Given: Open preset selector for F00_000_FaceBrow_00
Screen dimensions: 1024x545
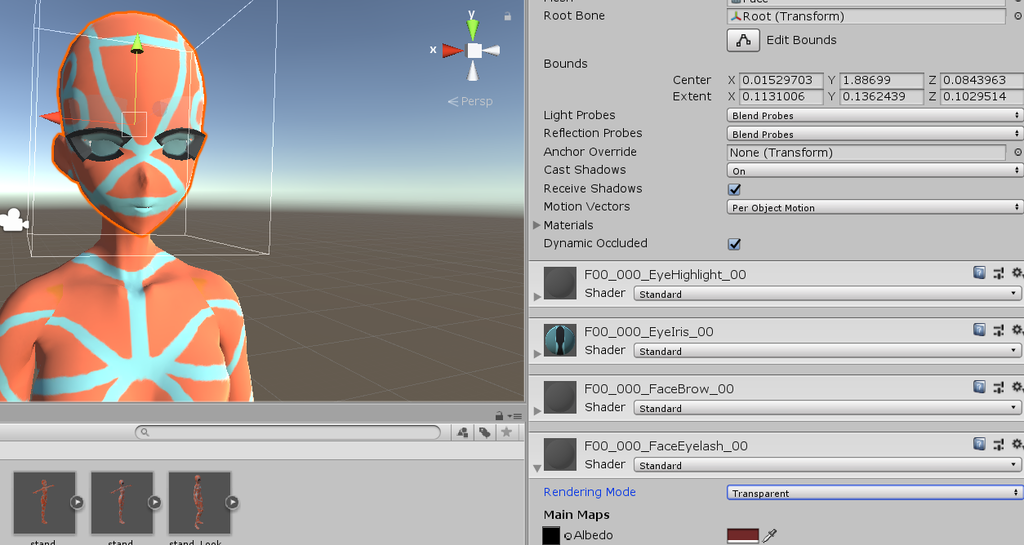Looking at the screenshot, I should pos(999,388).
